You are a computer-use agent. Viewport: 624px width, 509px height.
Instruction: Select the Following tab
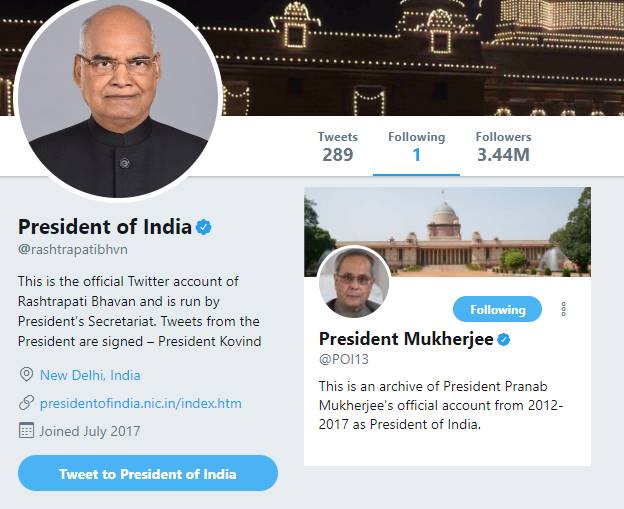click(416, 146)
